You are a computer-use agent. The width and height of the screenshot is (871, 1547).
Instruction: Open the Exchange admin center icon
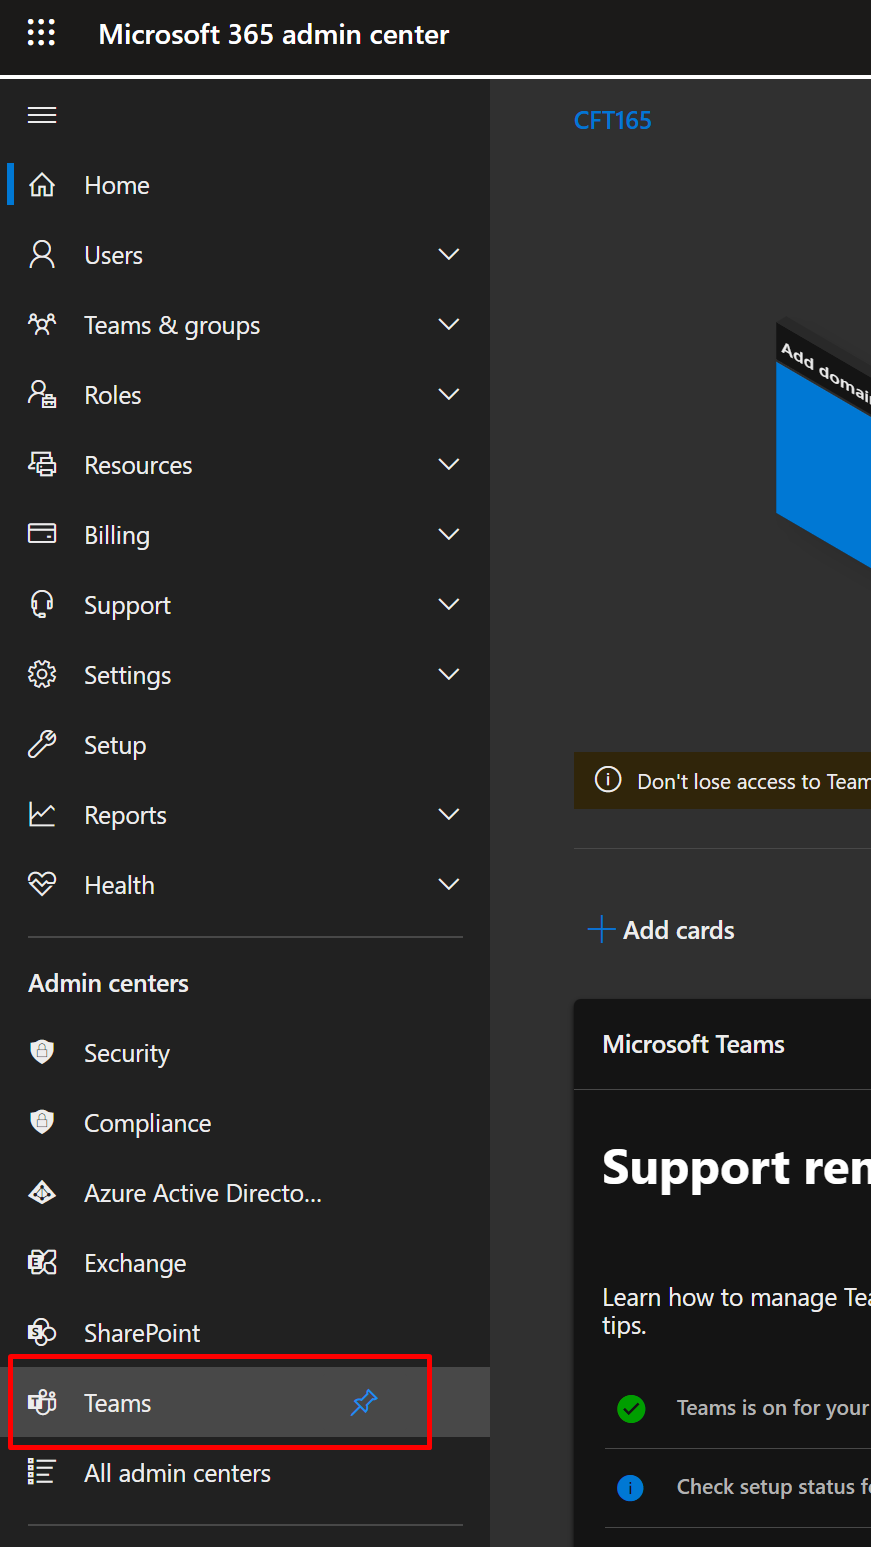point(42,1262)
